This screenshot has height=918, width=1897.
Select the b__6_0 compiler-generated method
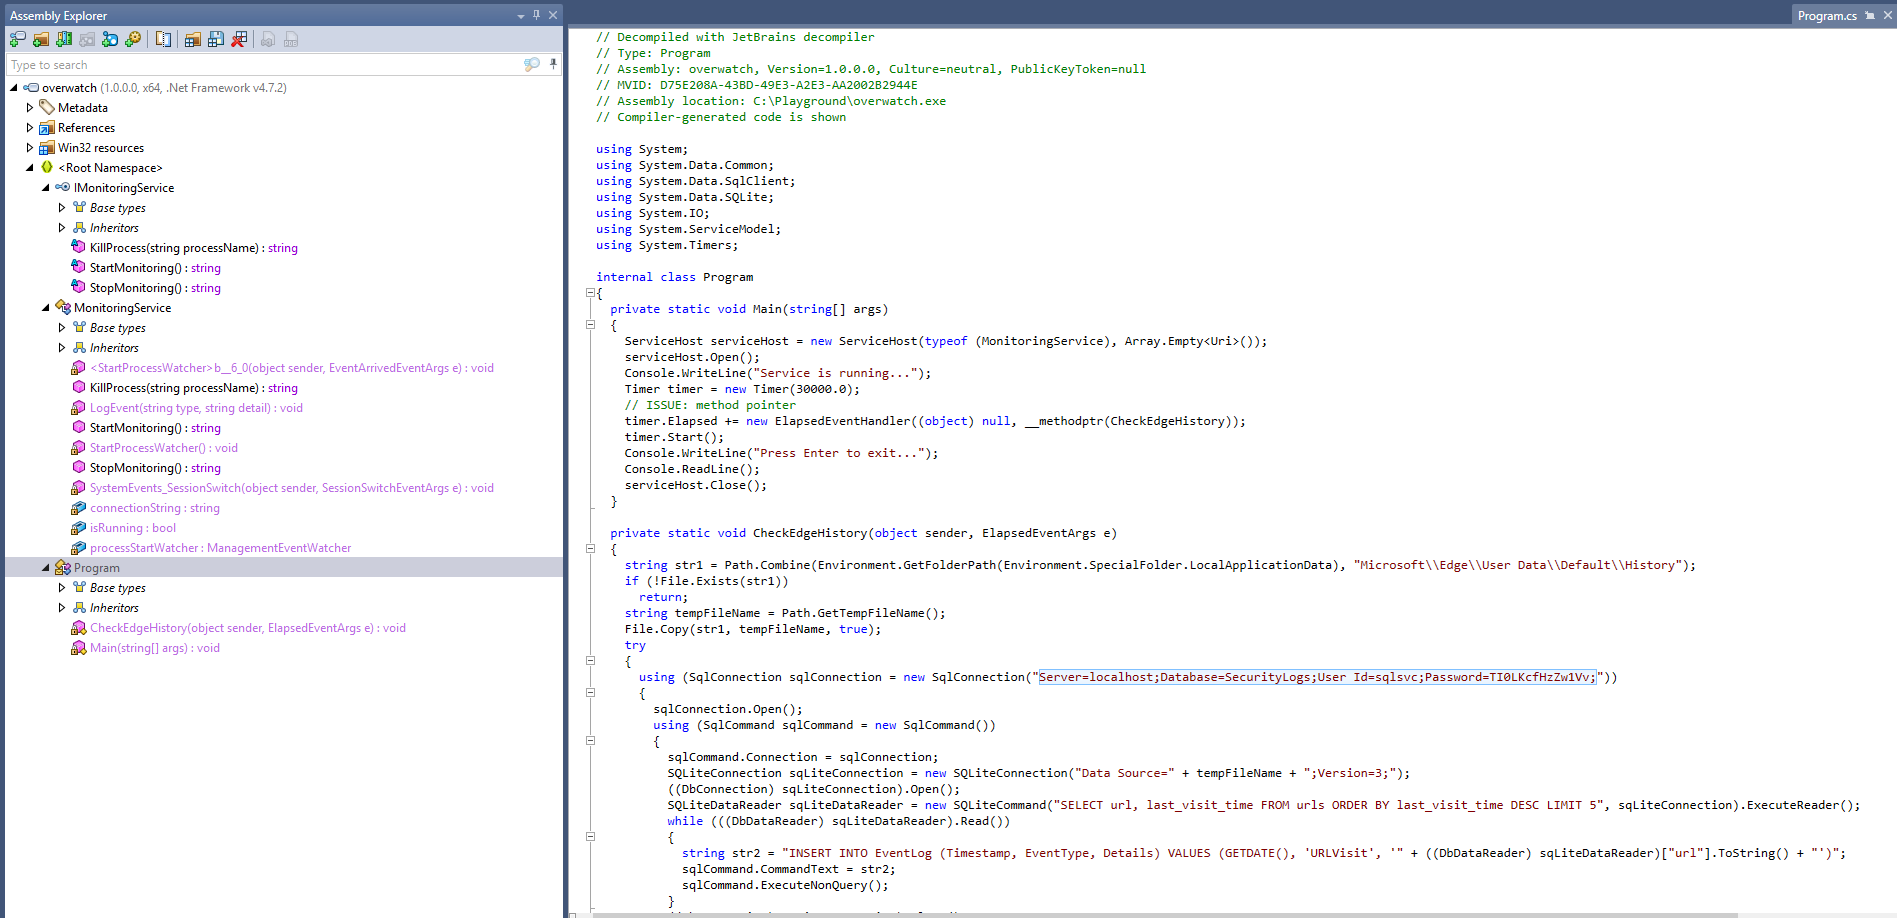point(292,368)
